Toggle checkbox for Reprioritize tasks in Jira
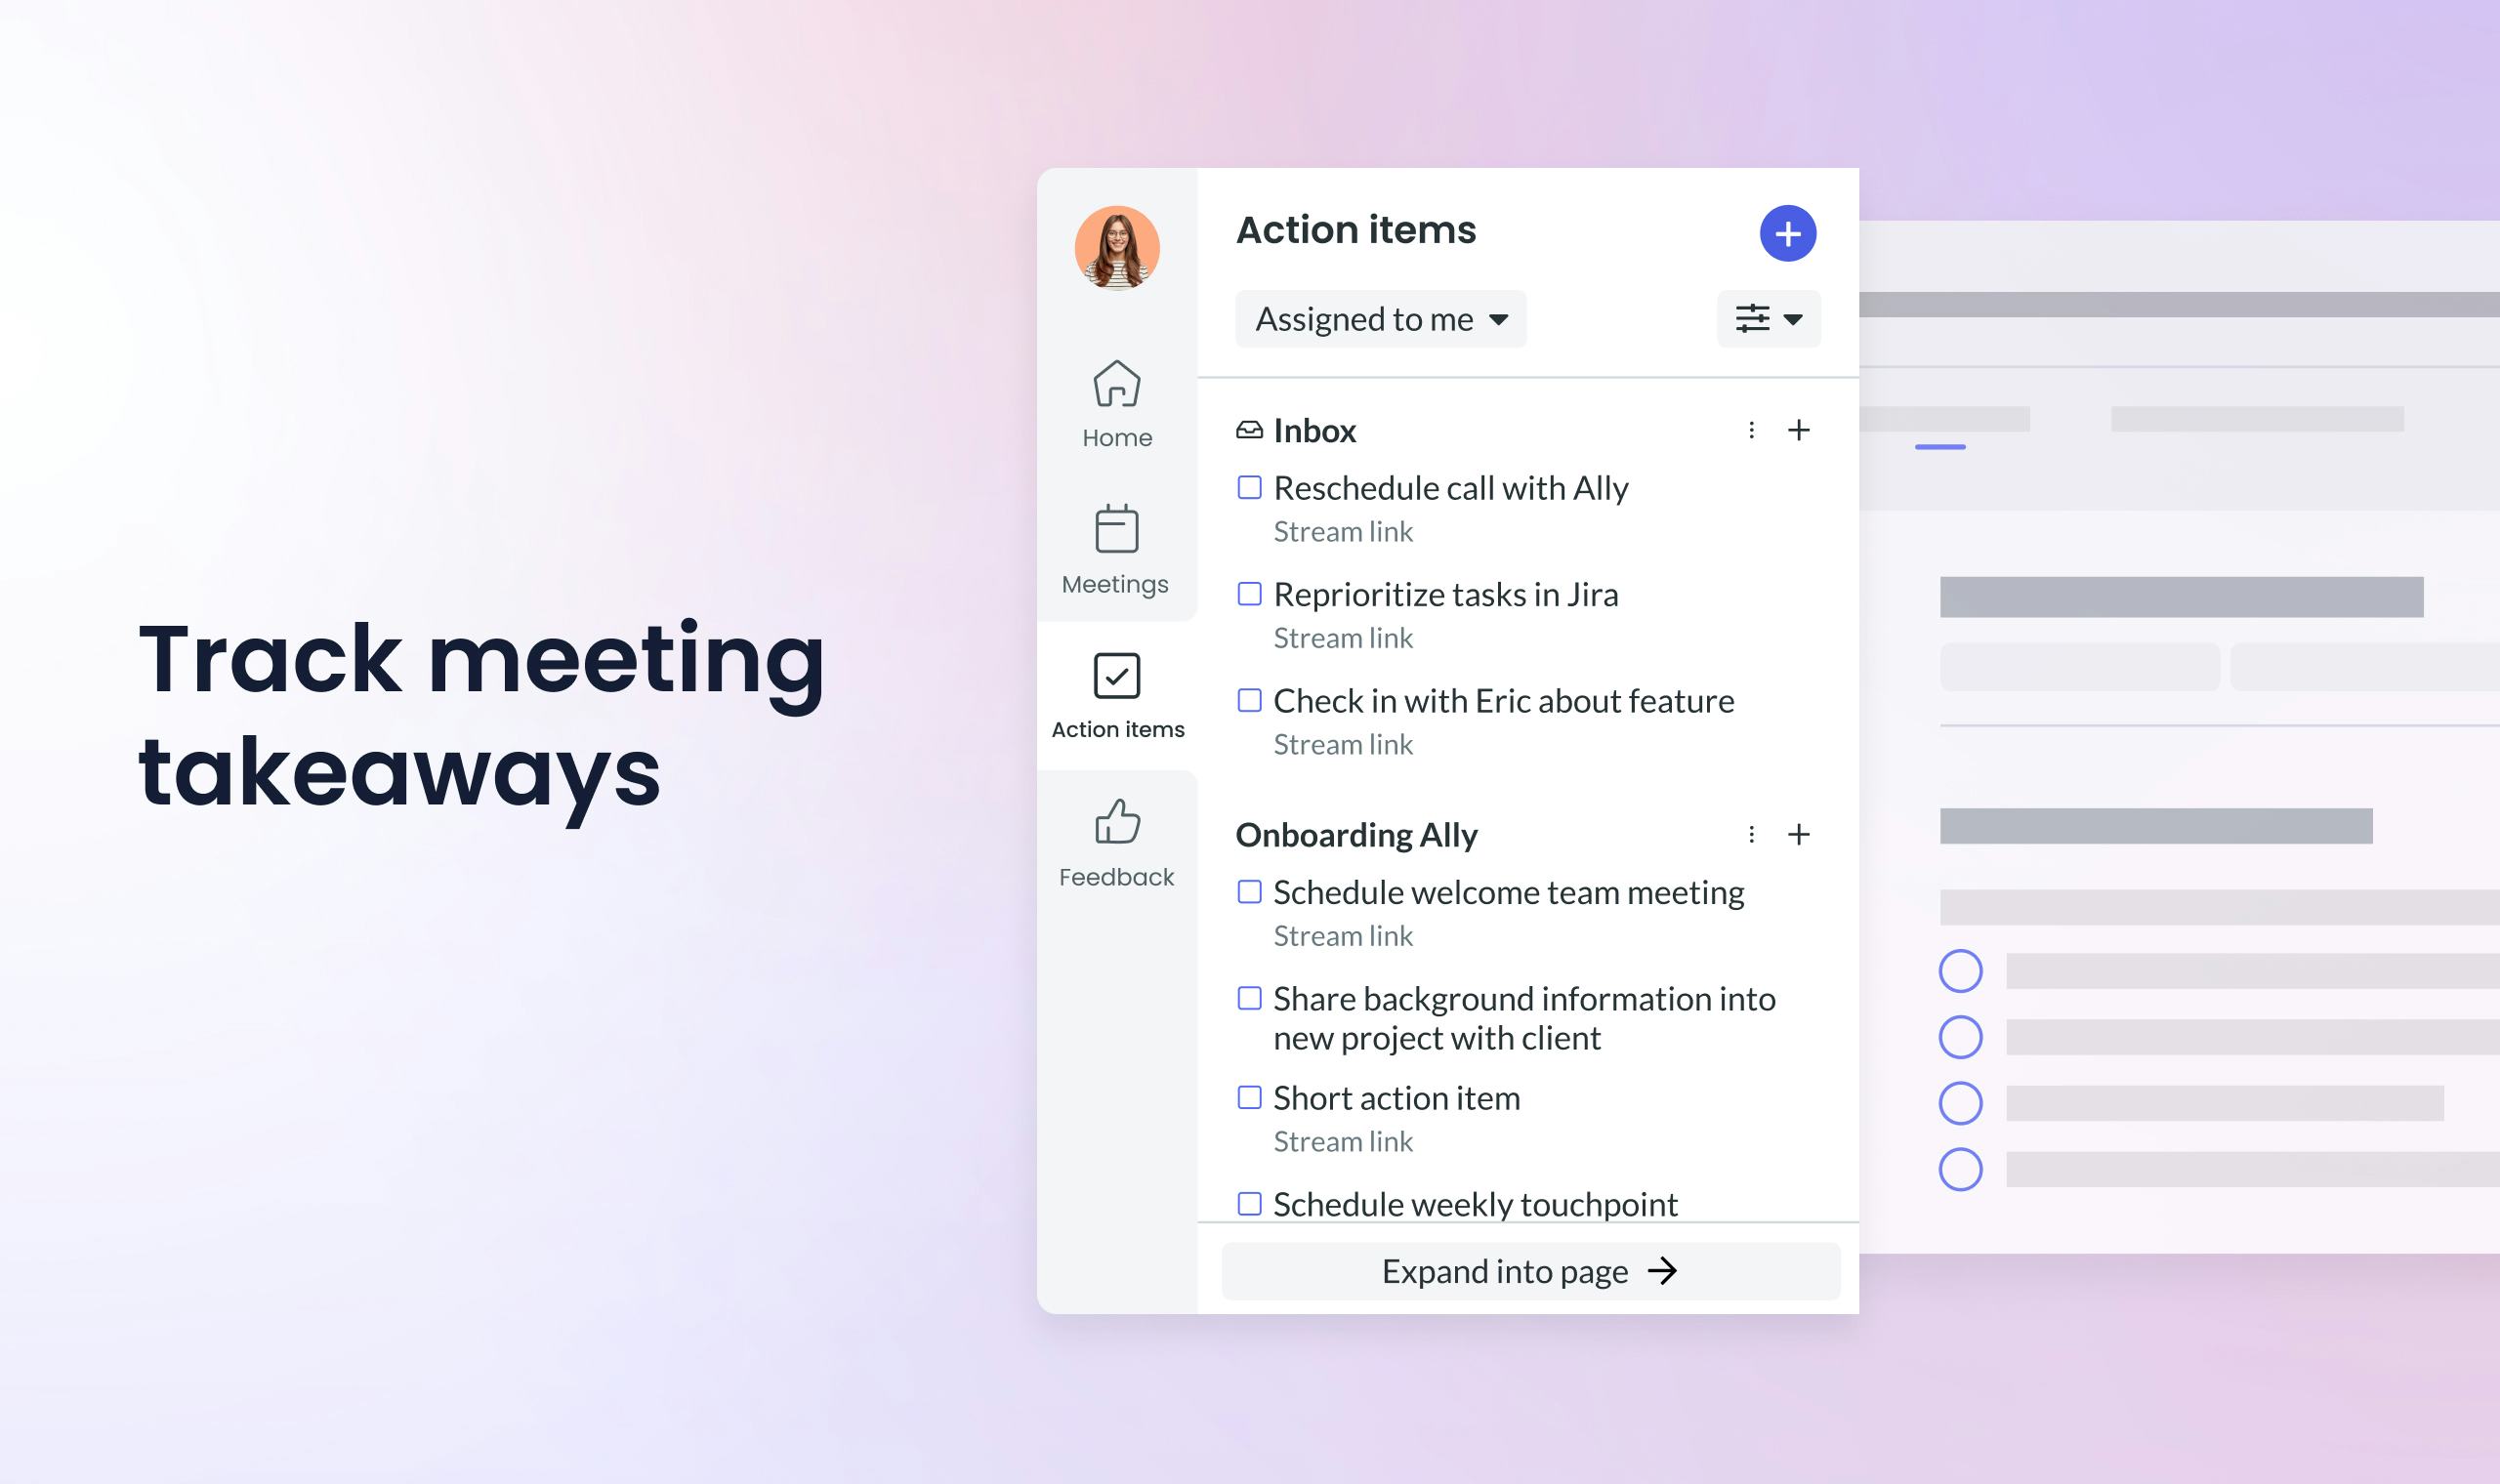The height and width of the screenshot is (1484, 2500). pyautogui.click(x=1247, y=594)
